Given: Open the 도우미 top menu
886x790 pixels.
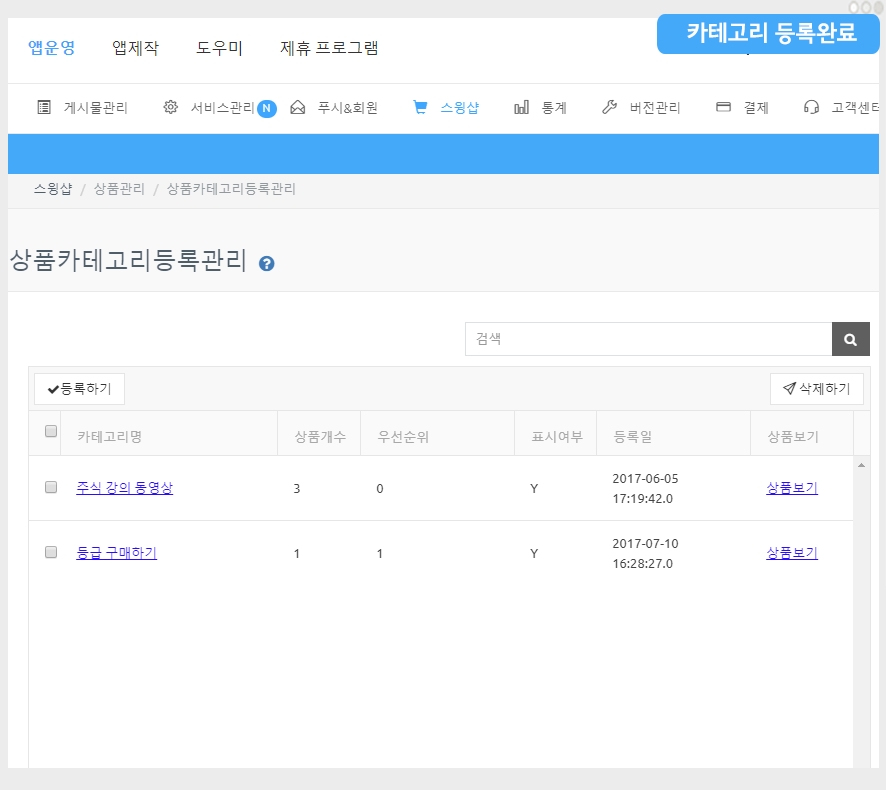Looking at the screenshot, I should [219, 48].
